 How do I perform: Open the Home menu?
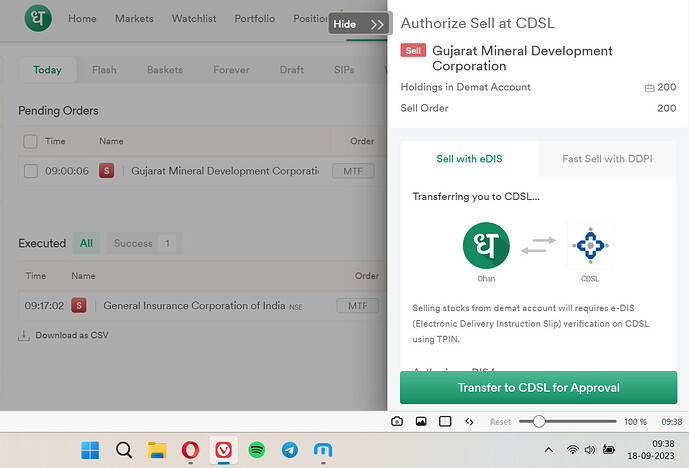82,18
